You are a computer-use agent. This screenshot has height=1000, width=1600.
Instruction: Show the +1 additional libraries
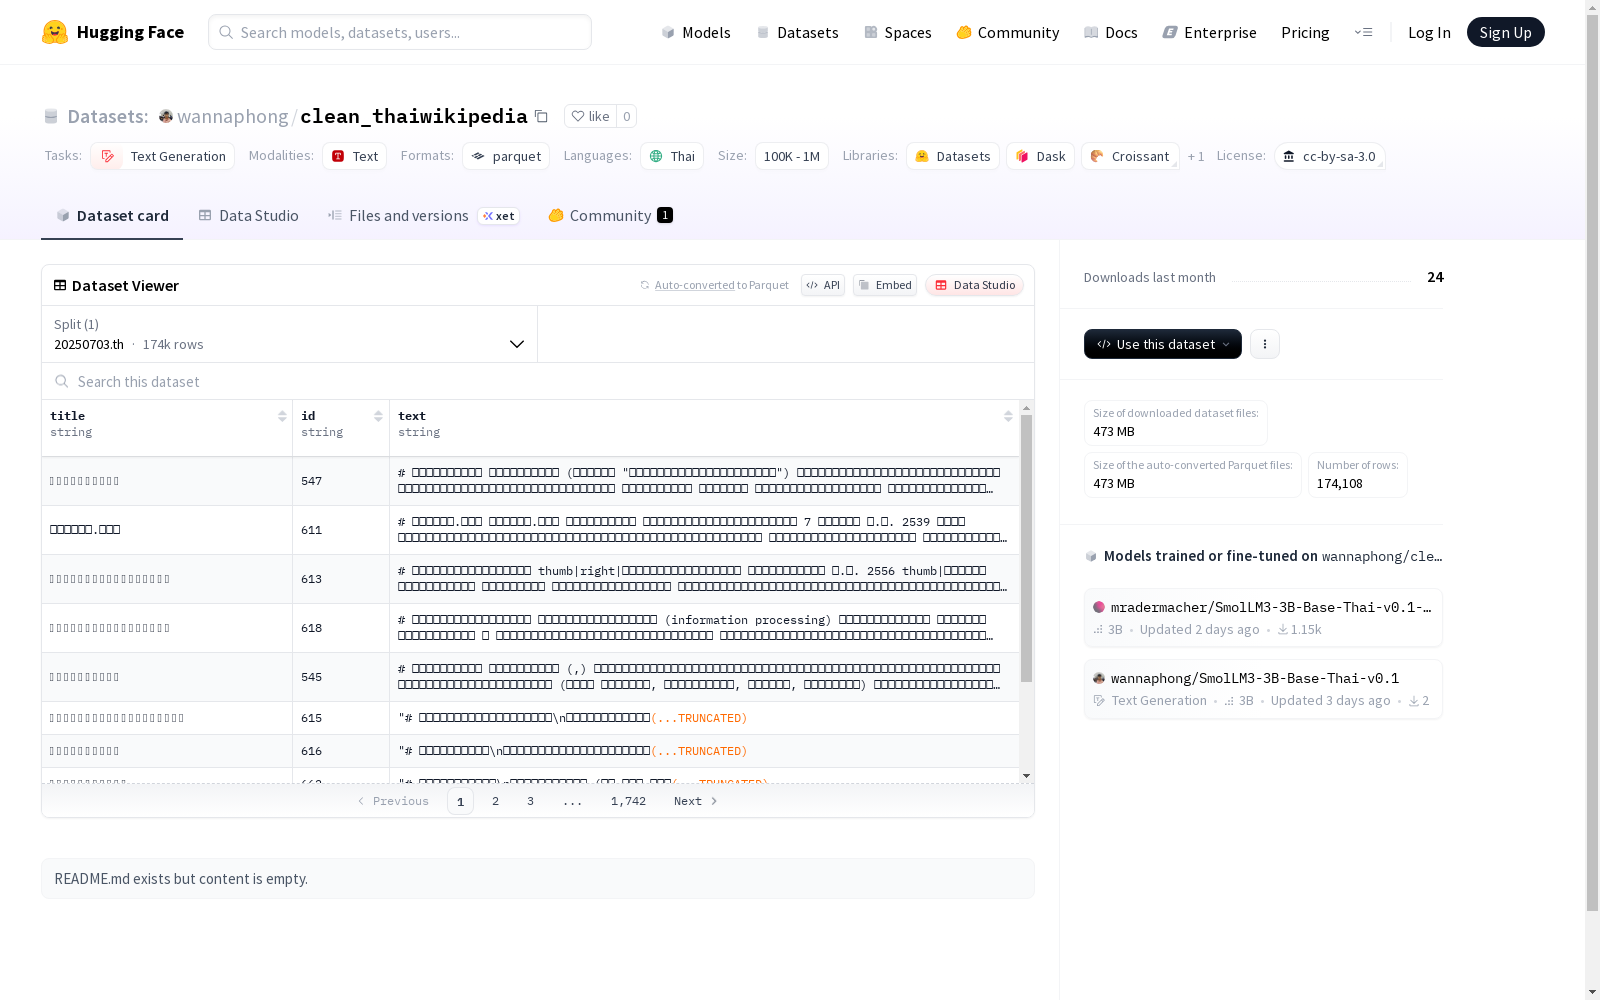[1196, 156]
